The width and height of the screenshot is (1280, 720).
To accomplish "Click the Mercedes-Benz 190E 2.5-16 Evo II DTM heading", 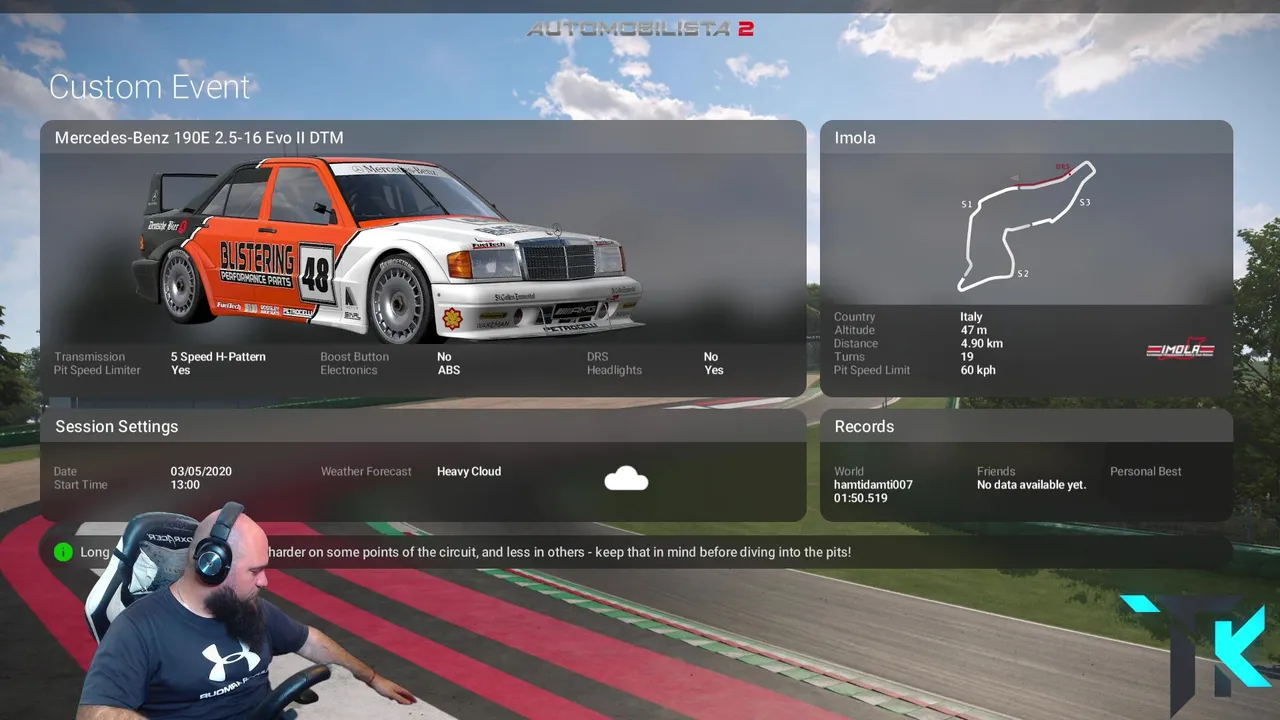I will (x=199, y=138).
